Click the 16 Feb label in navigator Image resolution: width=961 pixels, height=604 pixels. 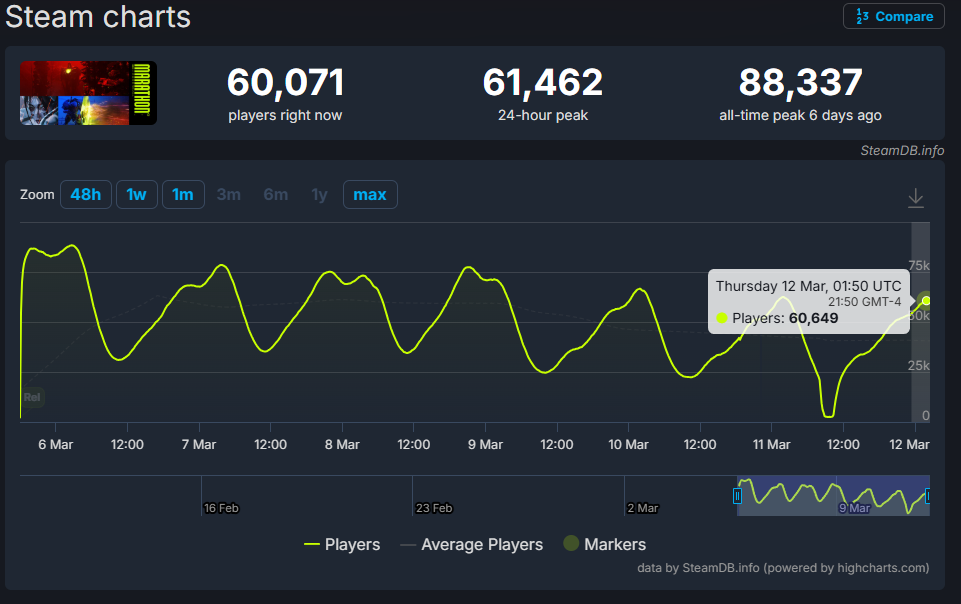coord(221,508)
